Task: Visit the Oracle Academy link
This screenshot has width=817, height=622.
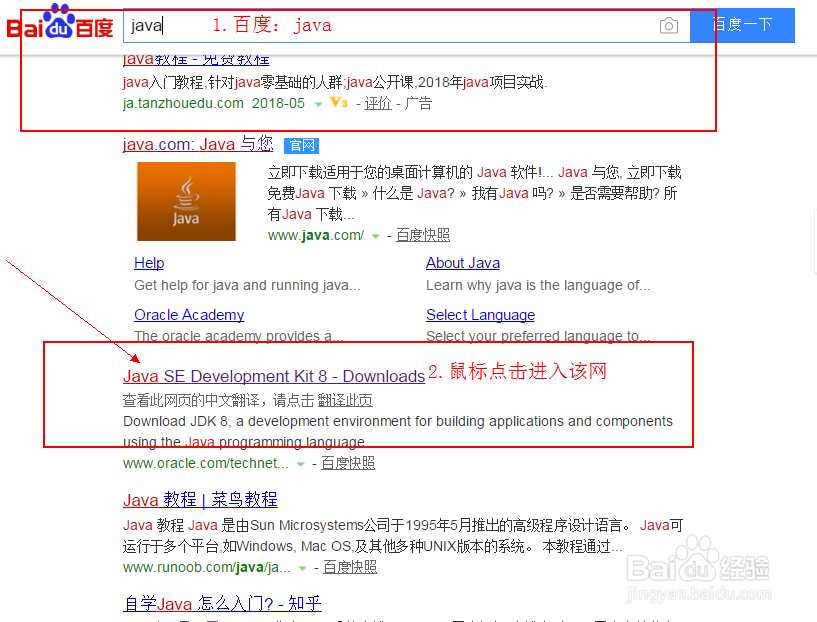Action: point(189,314)
